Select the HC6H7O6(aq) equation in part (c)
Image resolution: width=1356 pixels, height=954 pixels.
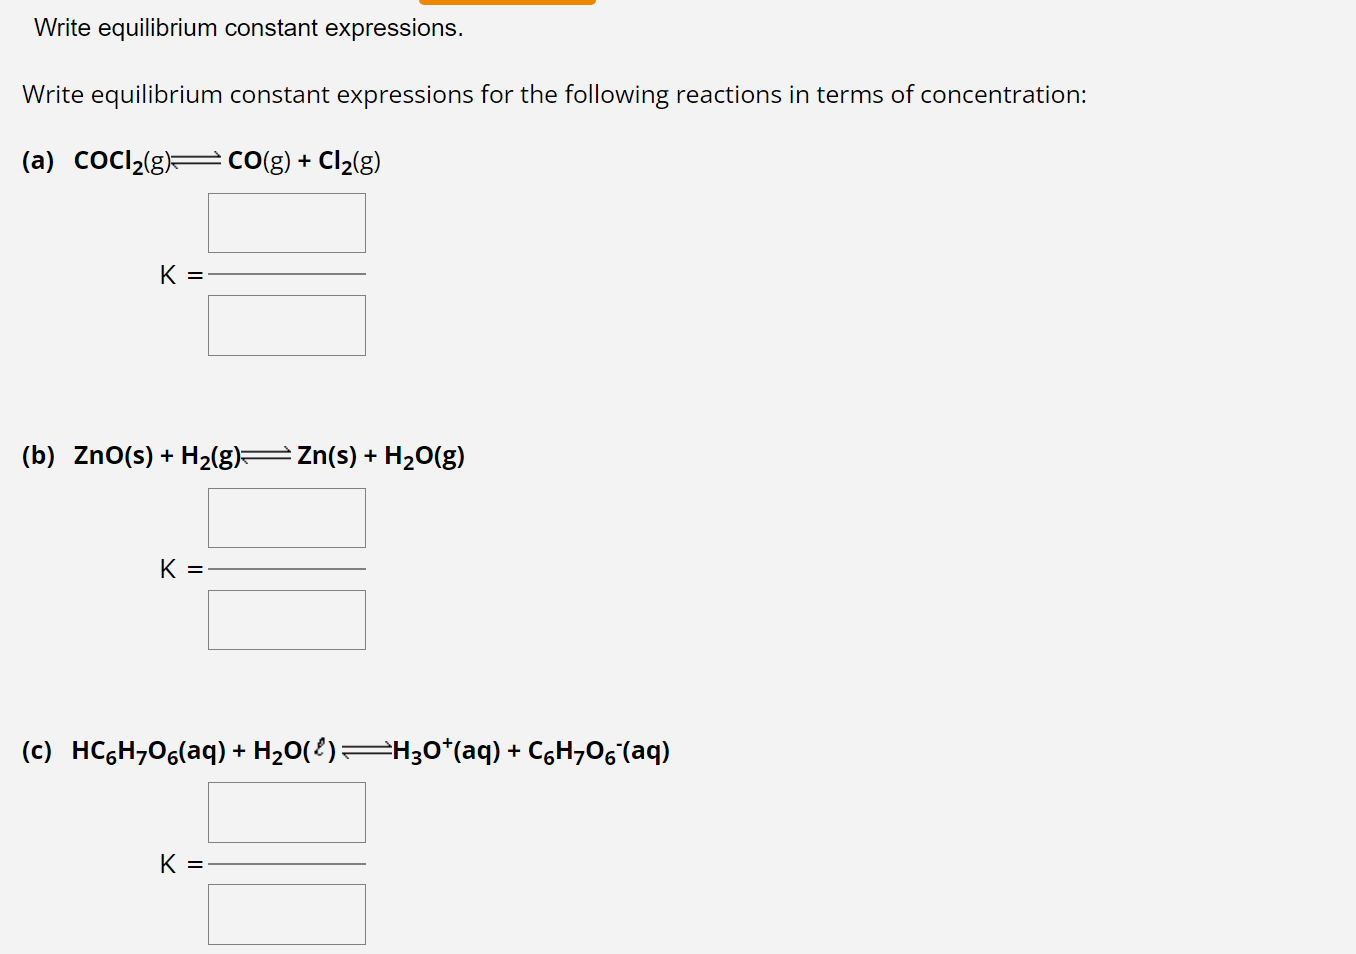[370, 750]
